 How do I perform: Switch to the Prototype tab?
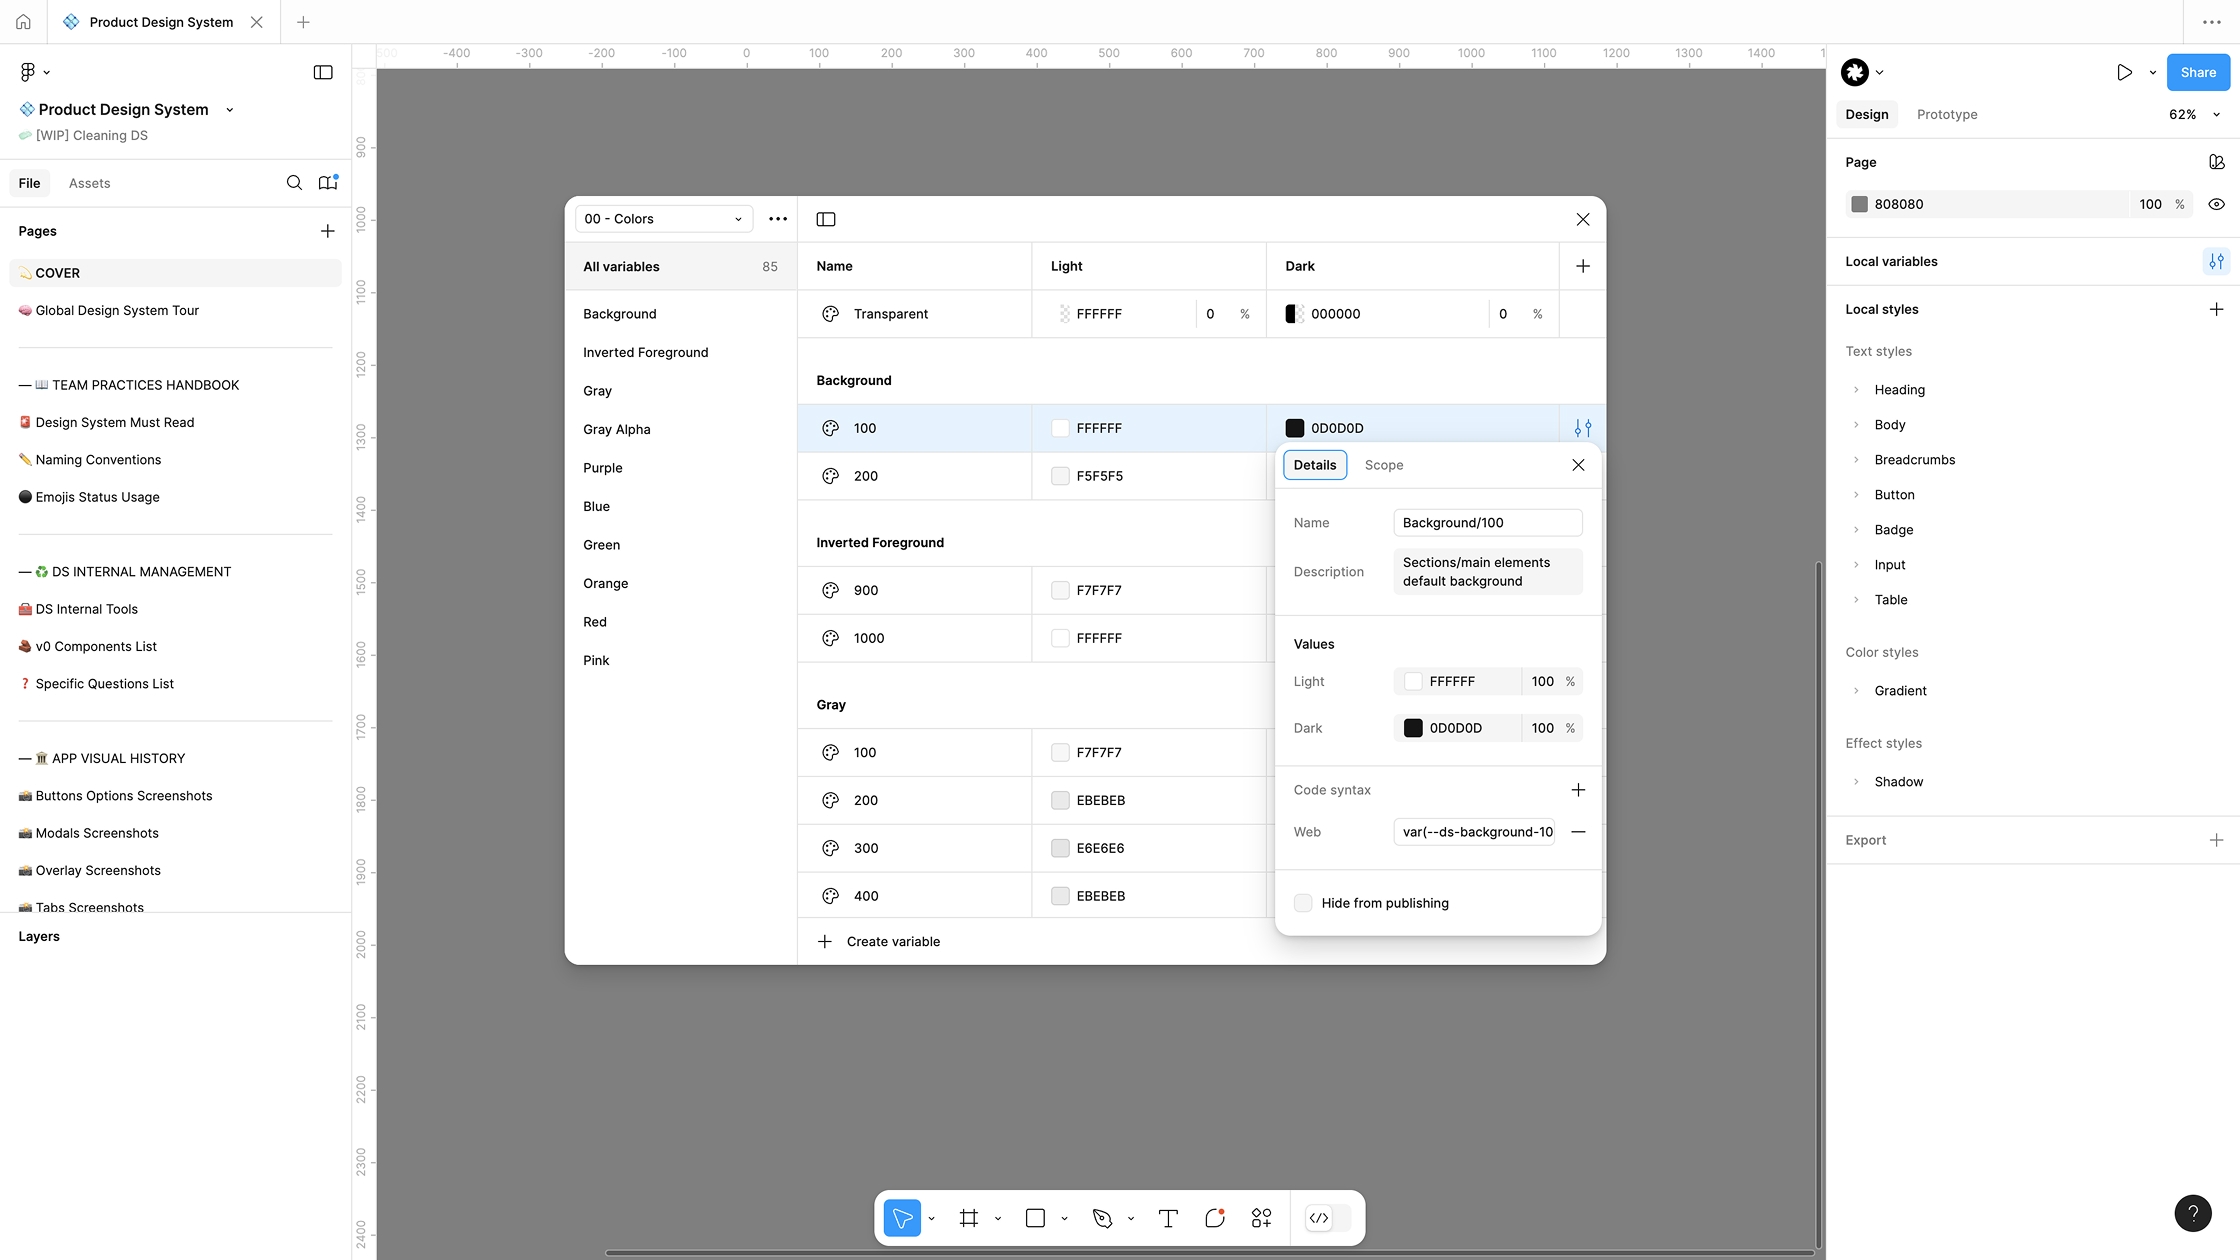1946,114
